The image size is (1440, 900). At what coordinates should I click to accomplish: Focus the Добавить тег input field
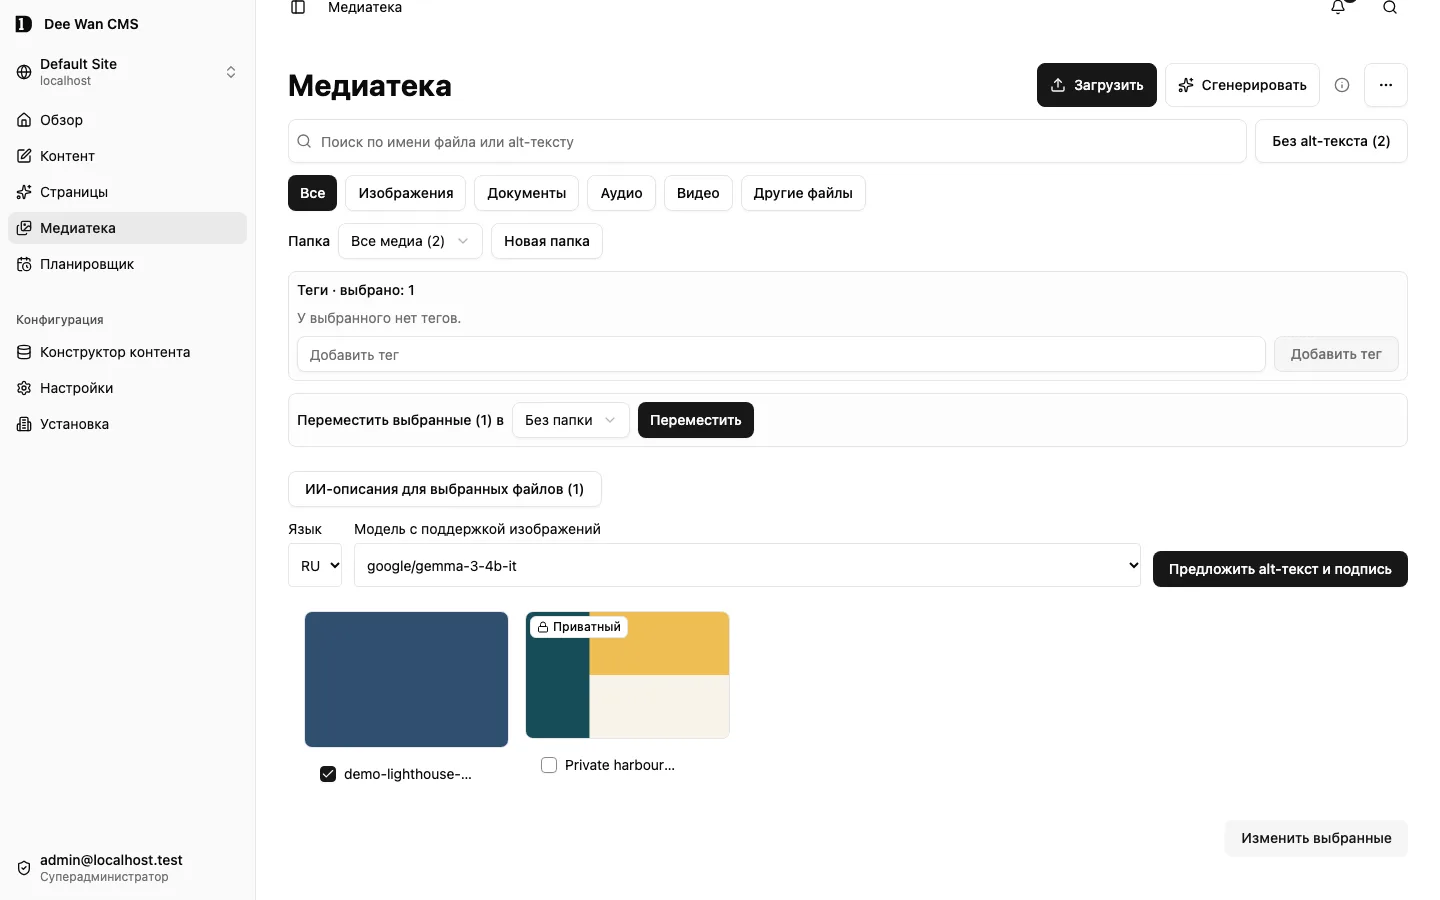(x=781, y=354)
